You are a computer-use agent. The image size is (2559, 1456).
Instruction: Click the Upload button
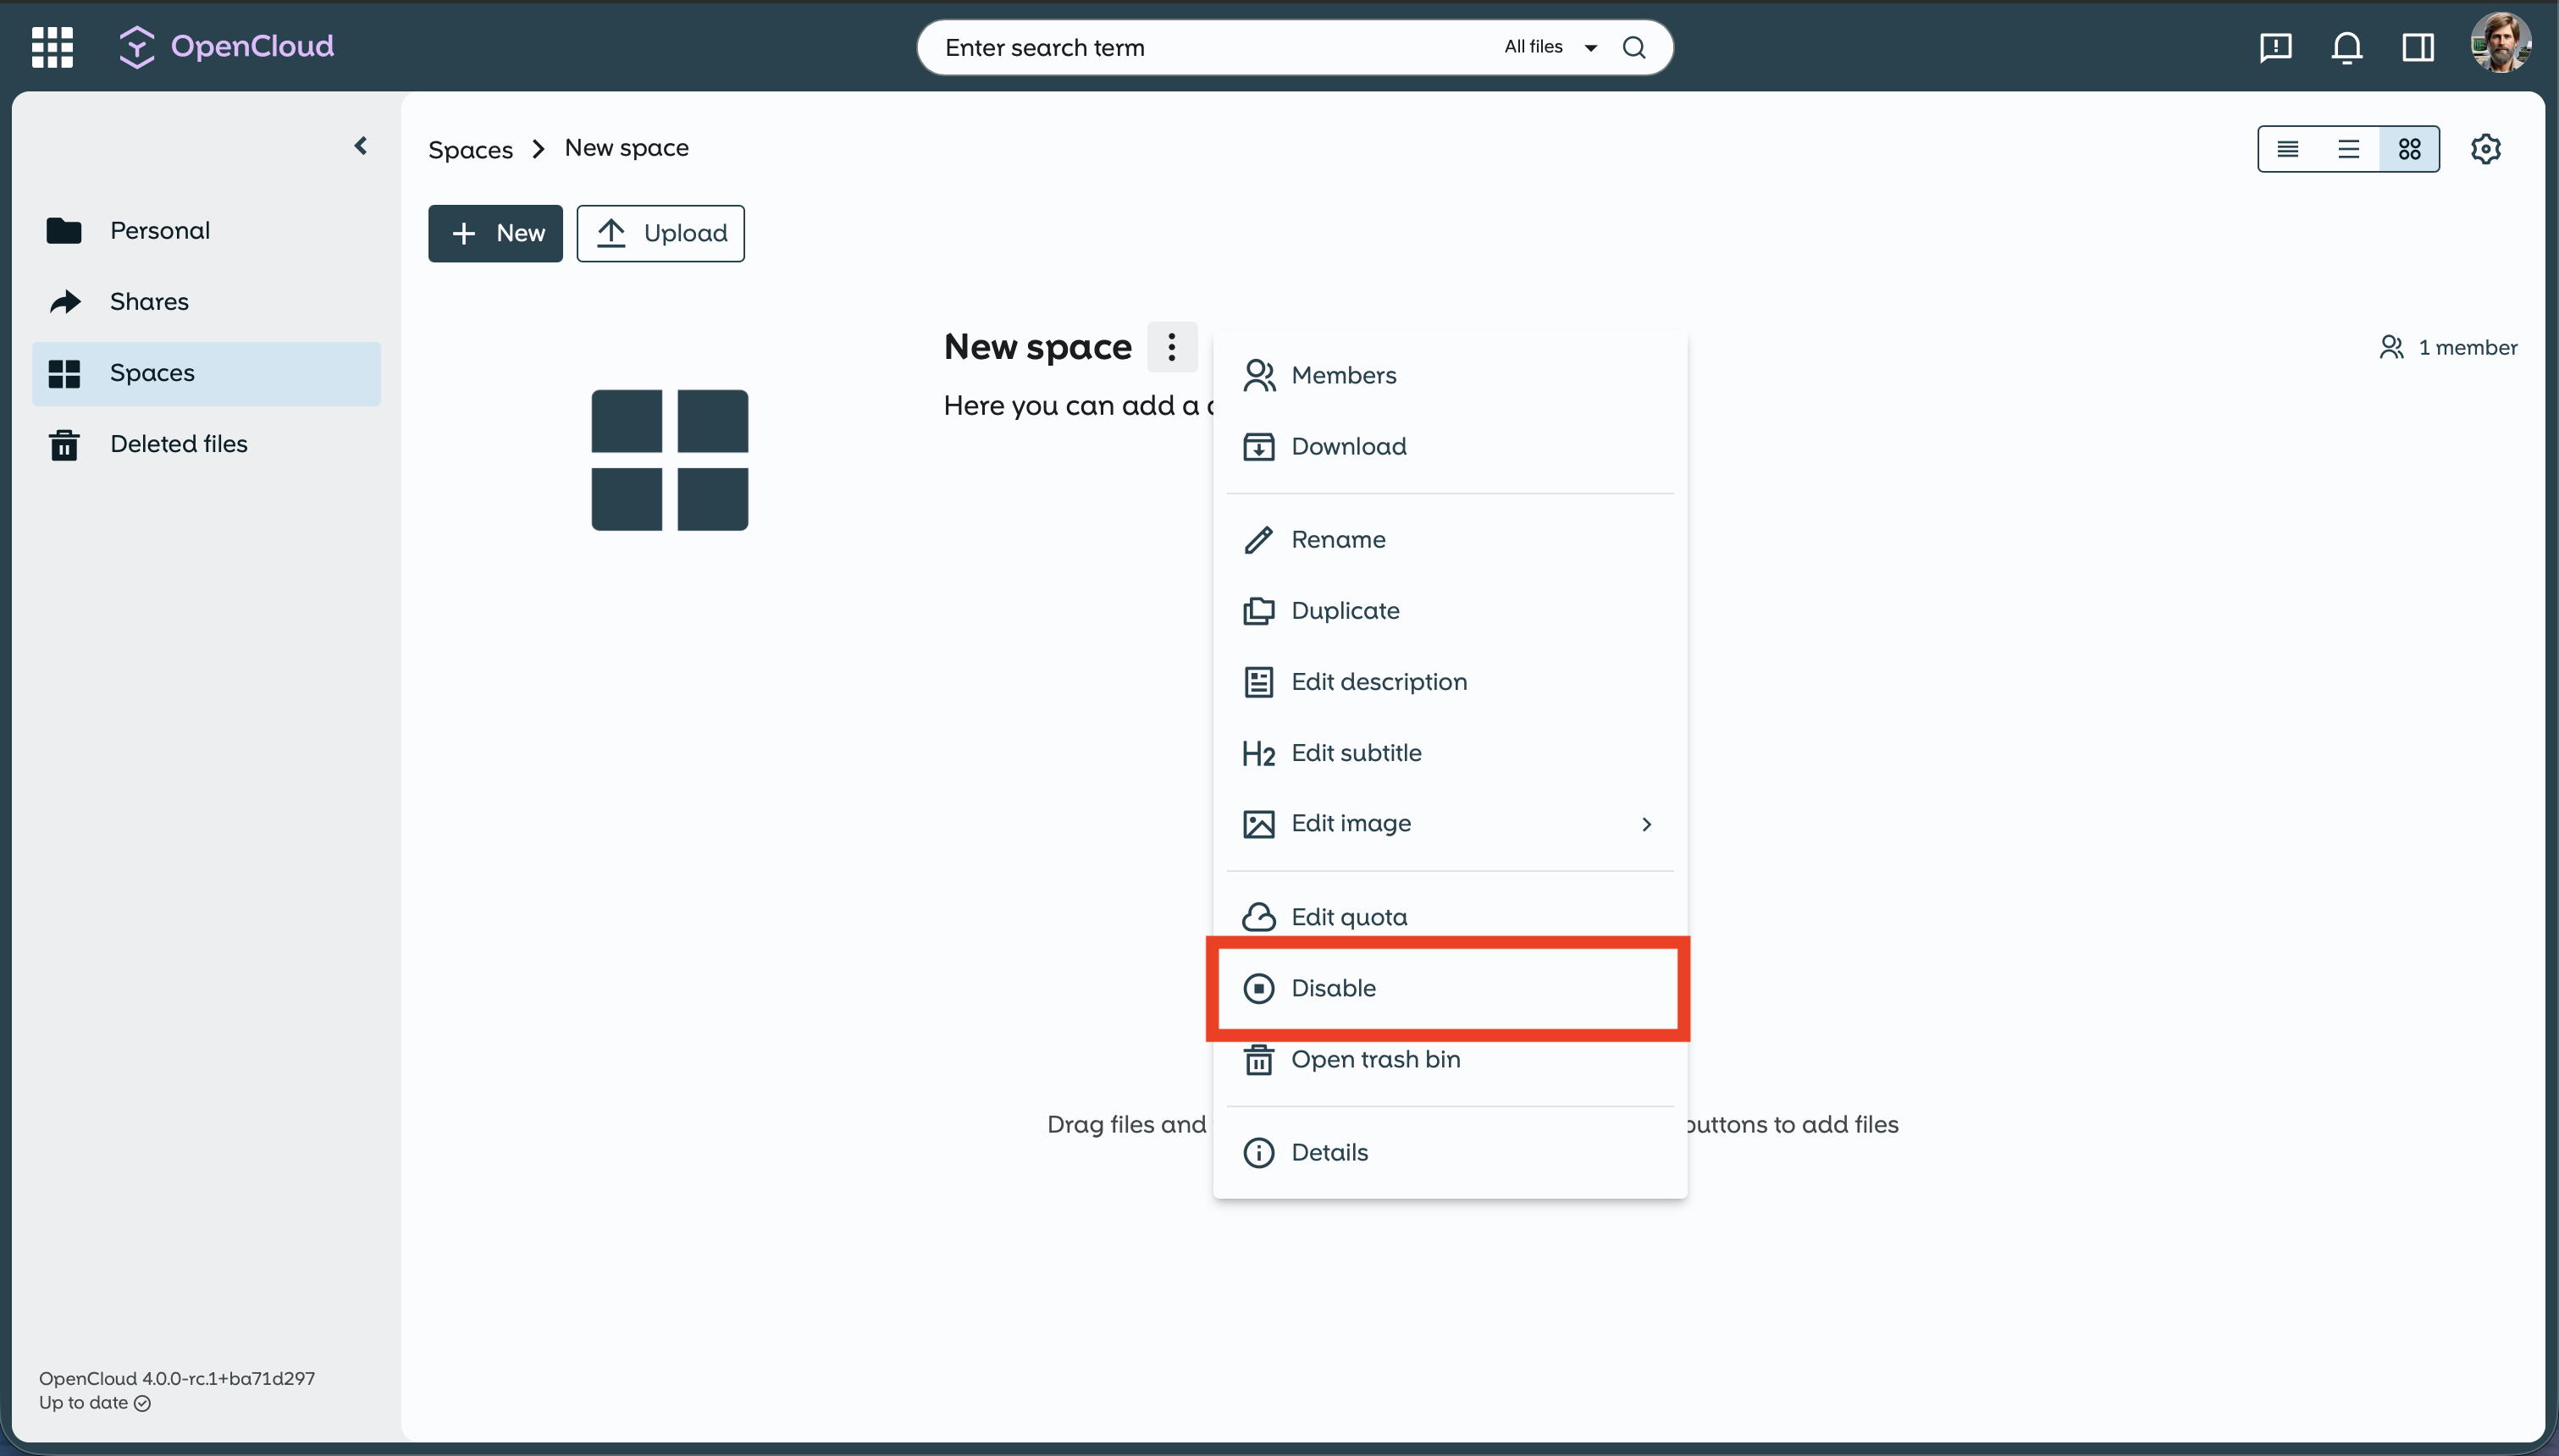coord(660,233)
